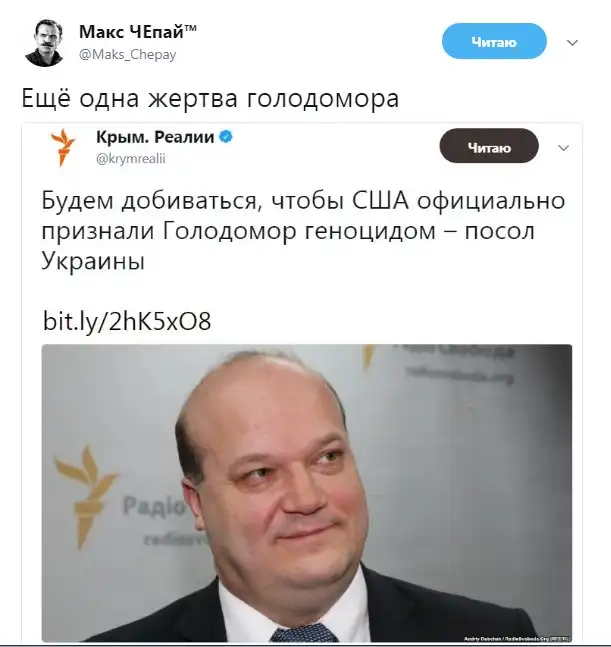
Task: Toggle the dark Читаю button for Крым.Реалии
Action: pos(489,146)
